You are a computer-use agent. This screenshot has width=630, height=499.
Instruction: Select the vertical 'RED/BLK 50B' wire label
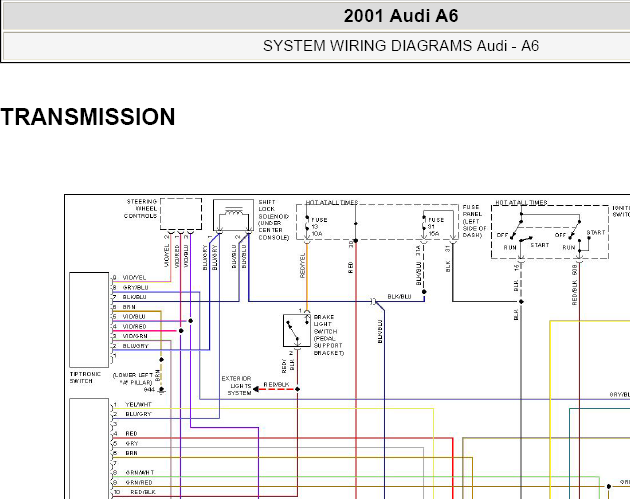coord(575,286)
